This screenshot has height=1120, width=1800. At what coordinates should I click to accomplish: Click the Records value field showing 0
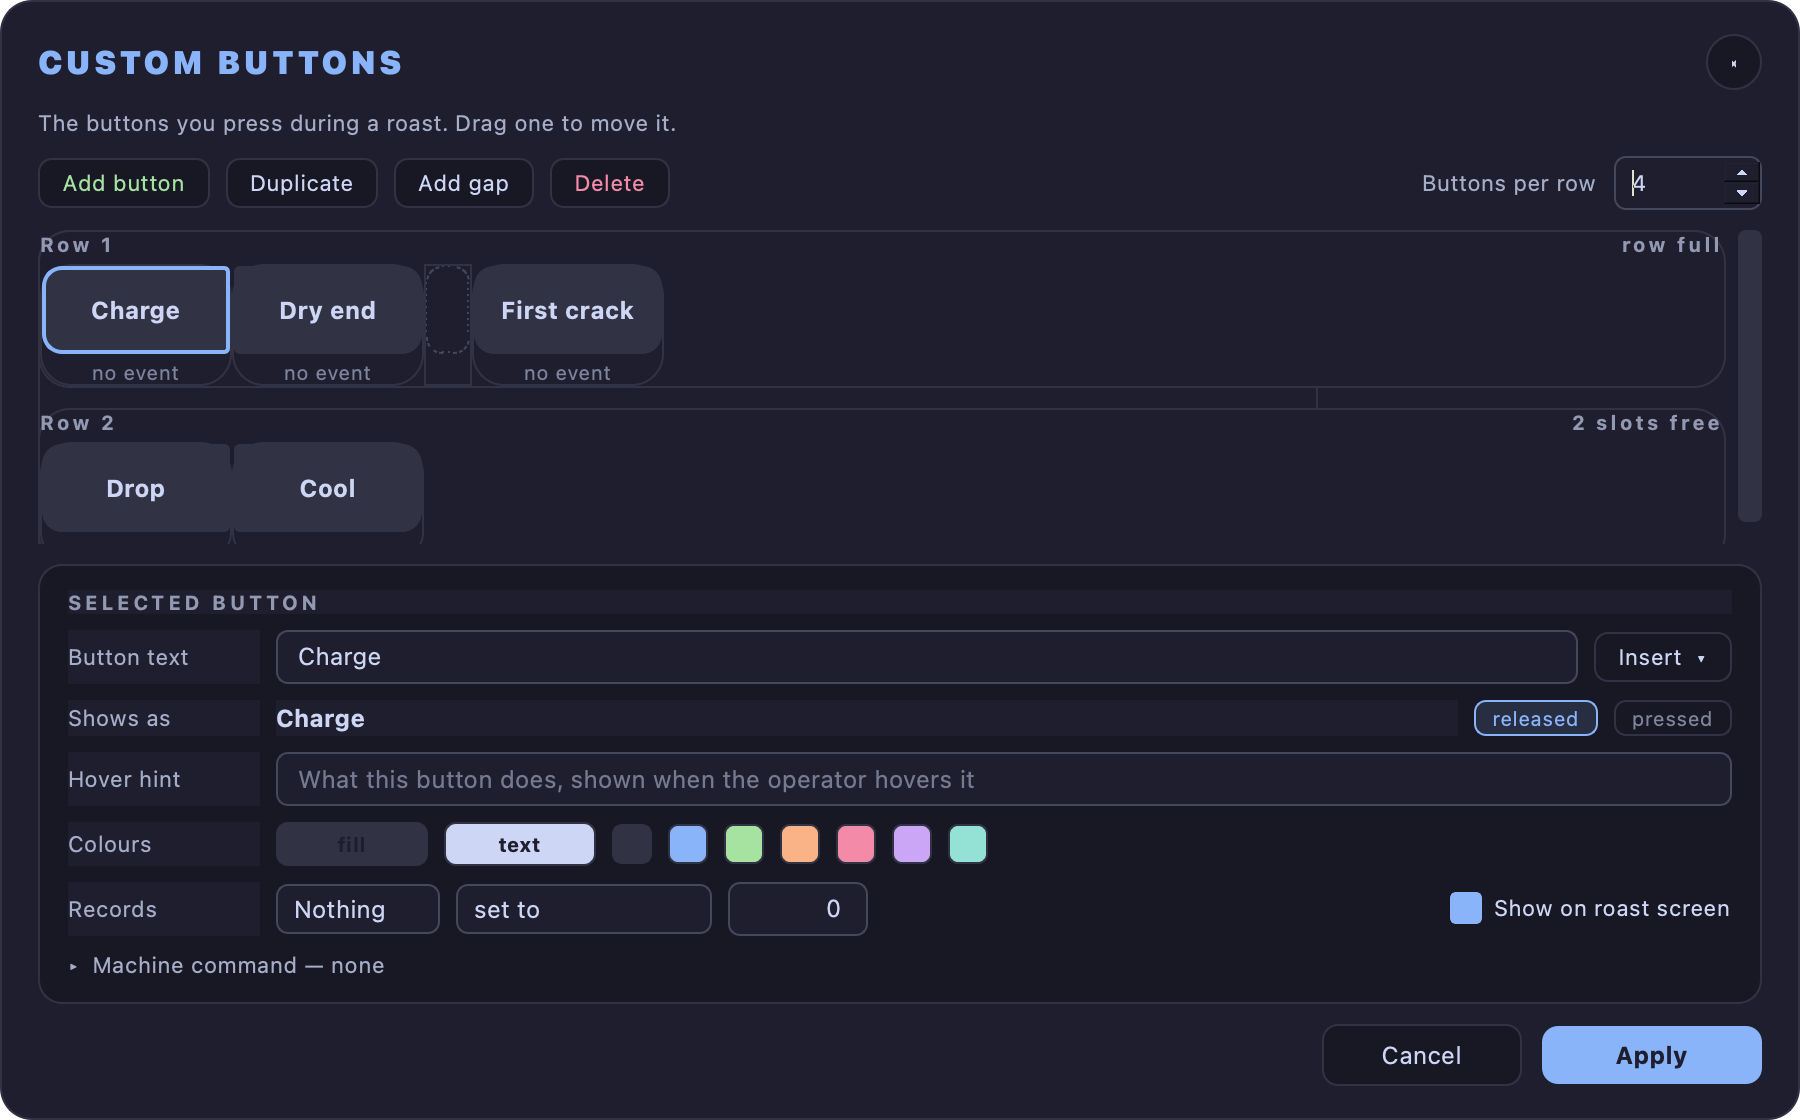pos(798,909)
